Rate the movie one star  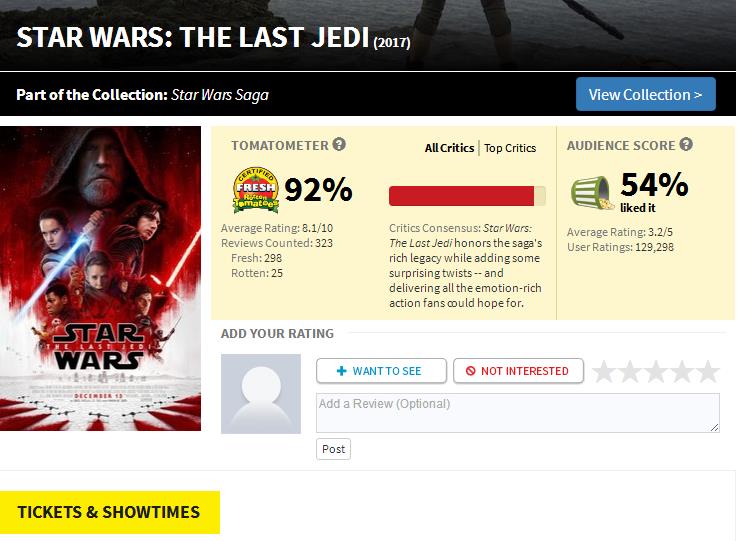coord(604,371)
